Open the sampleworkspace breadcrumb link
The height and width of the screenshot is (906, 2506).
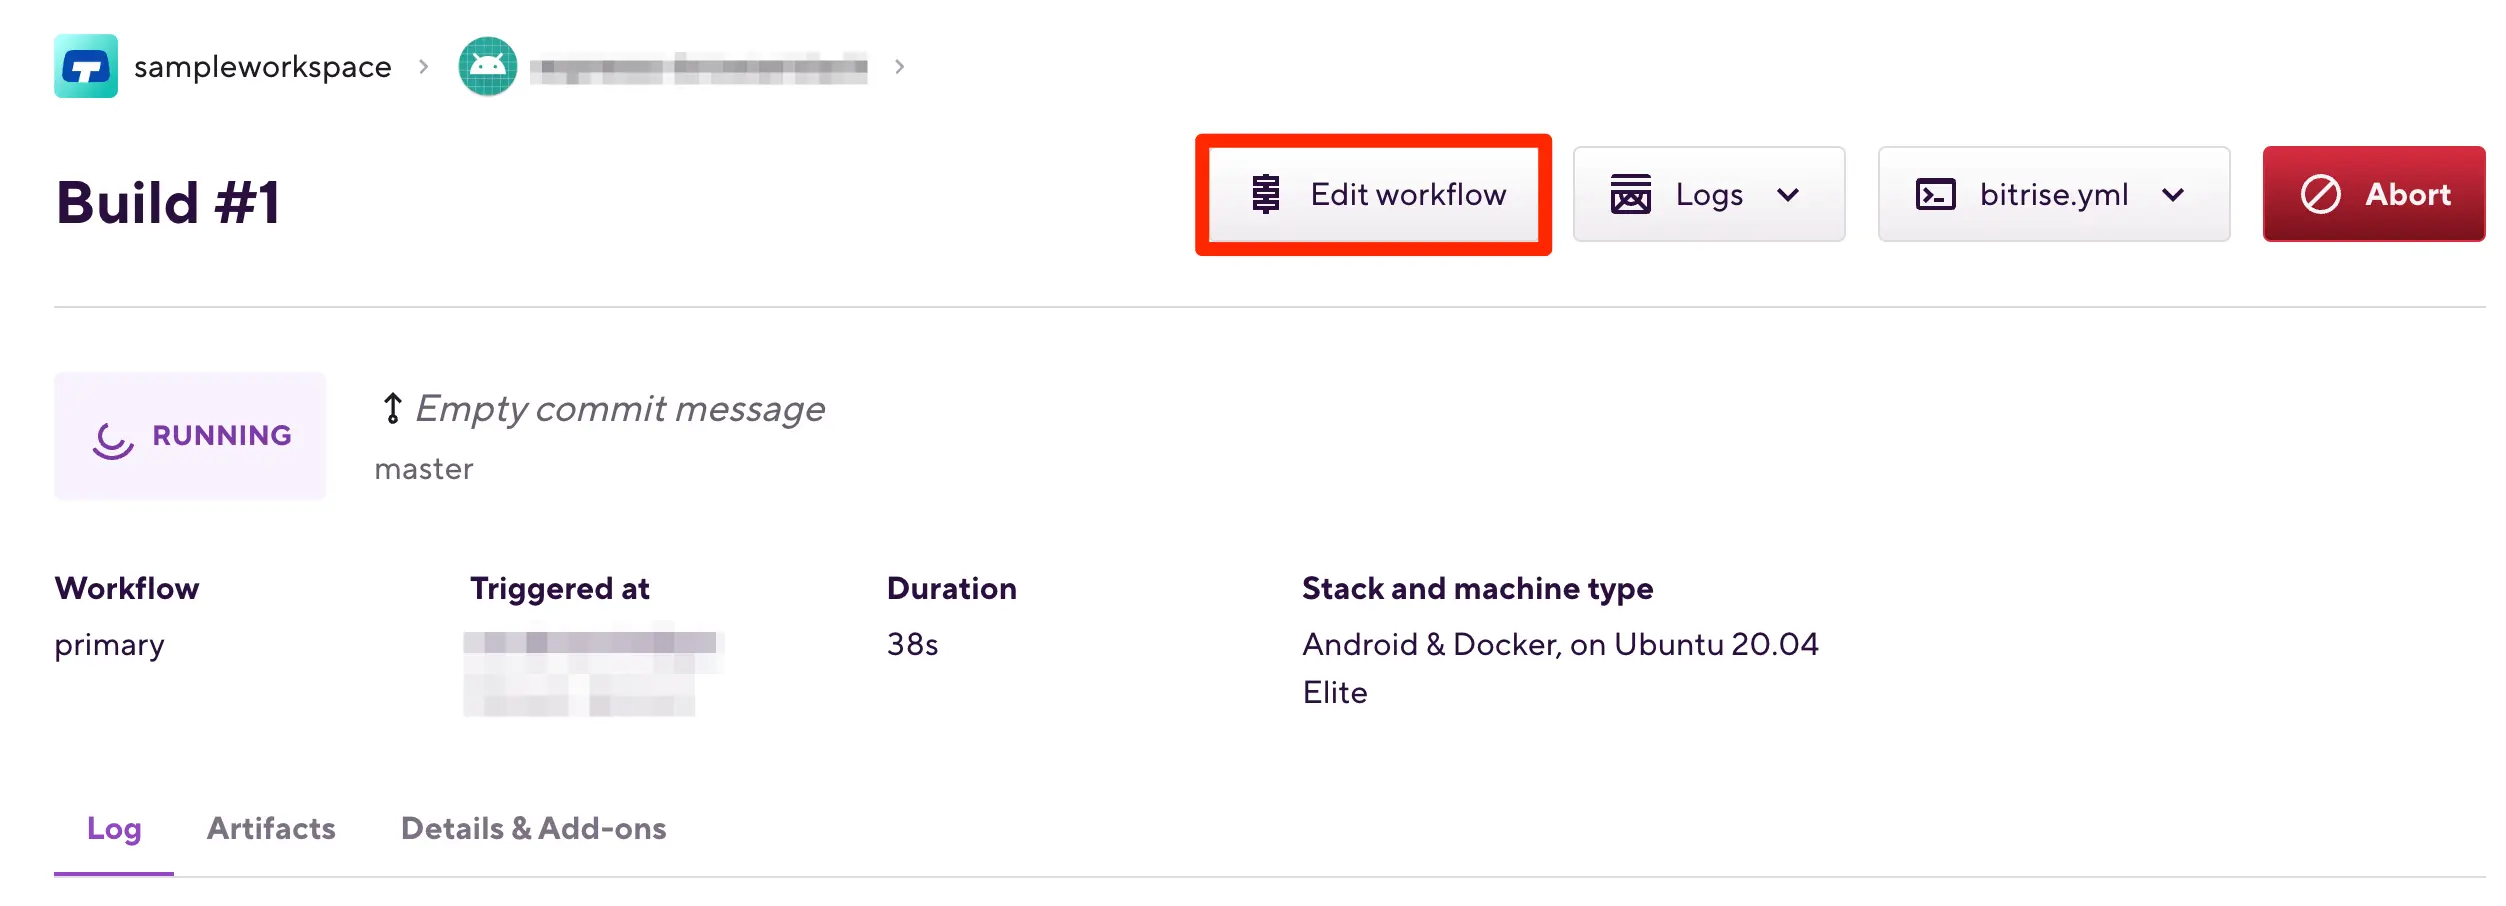[262, 67]
